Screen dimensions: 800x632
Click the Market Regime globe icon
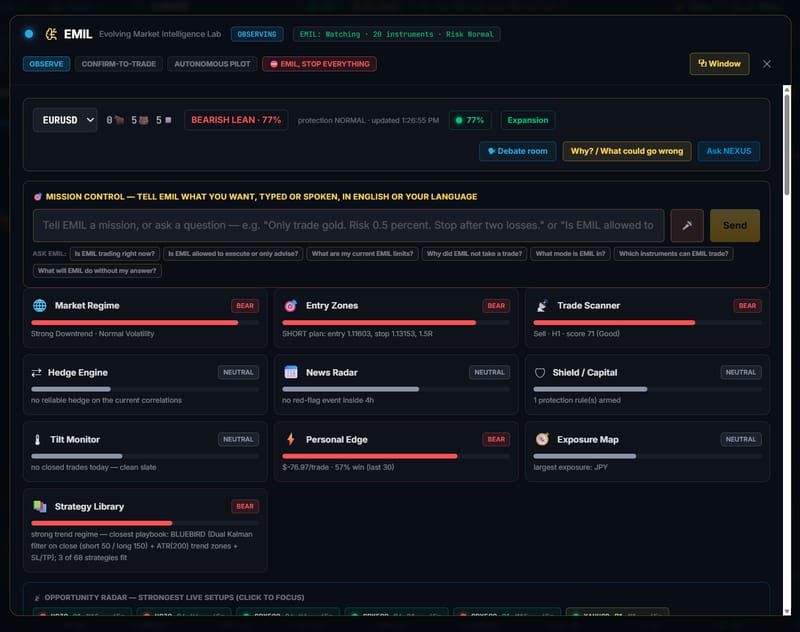pos(39,306)
